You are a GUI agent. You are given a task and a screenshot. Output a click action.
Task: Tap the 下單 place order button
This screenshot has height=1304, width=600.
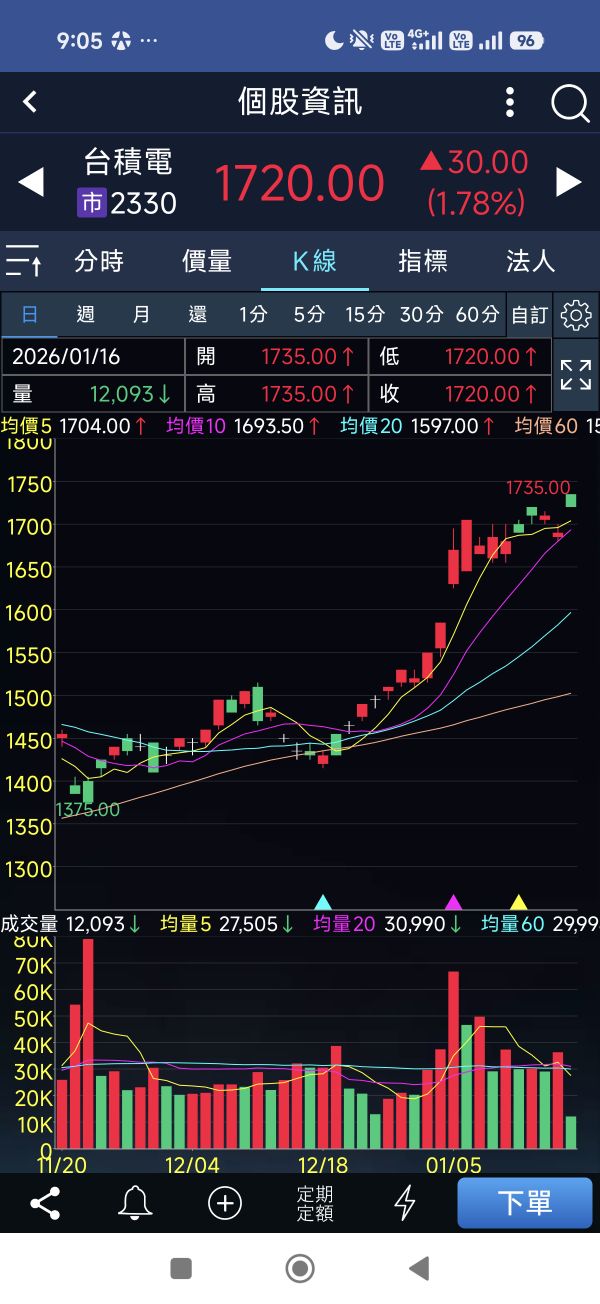point(525,1203)
